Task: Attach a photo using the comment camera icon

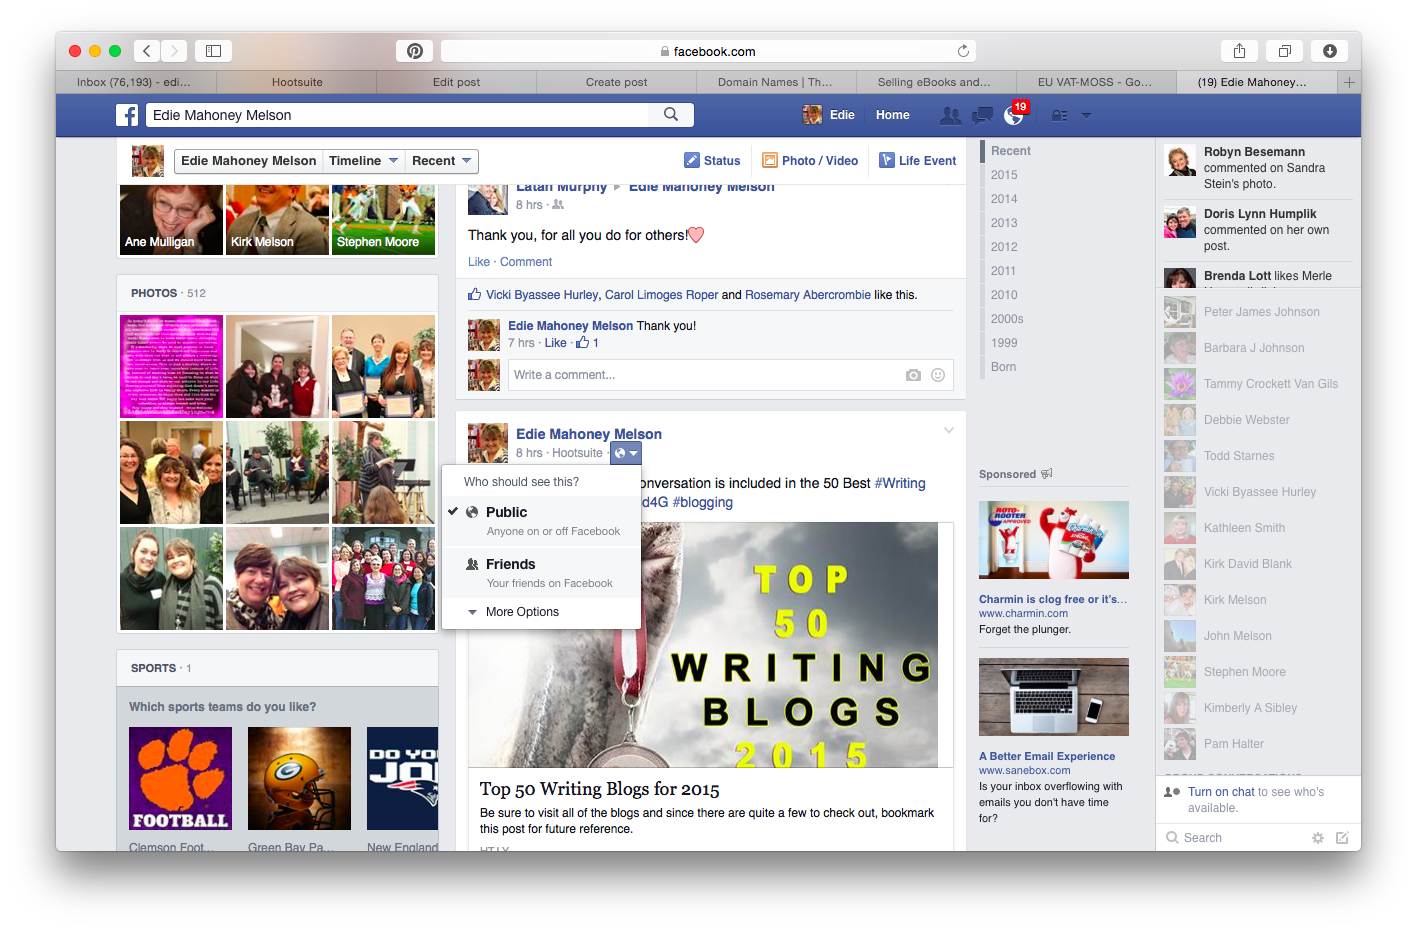Action: [913, 375]
